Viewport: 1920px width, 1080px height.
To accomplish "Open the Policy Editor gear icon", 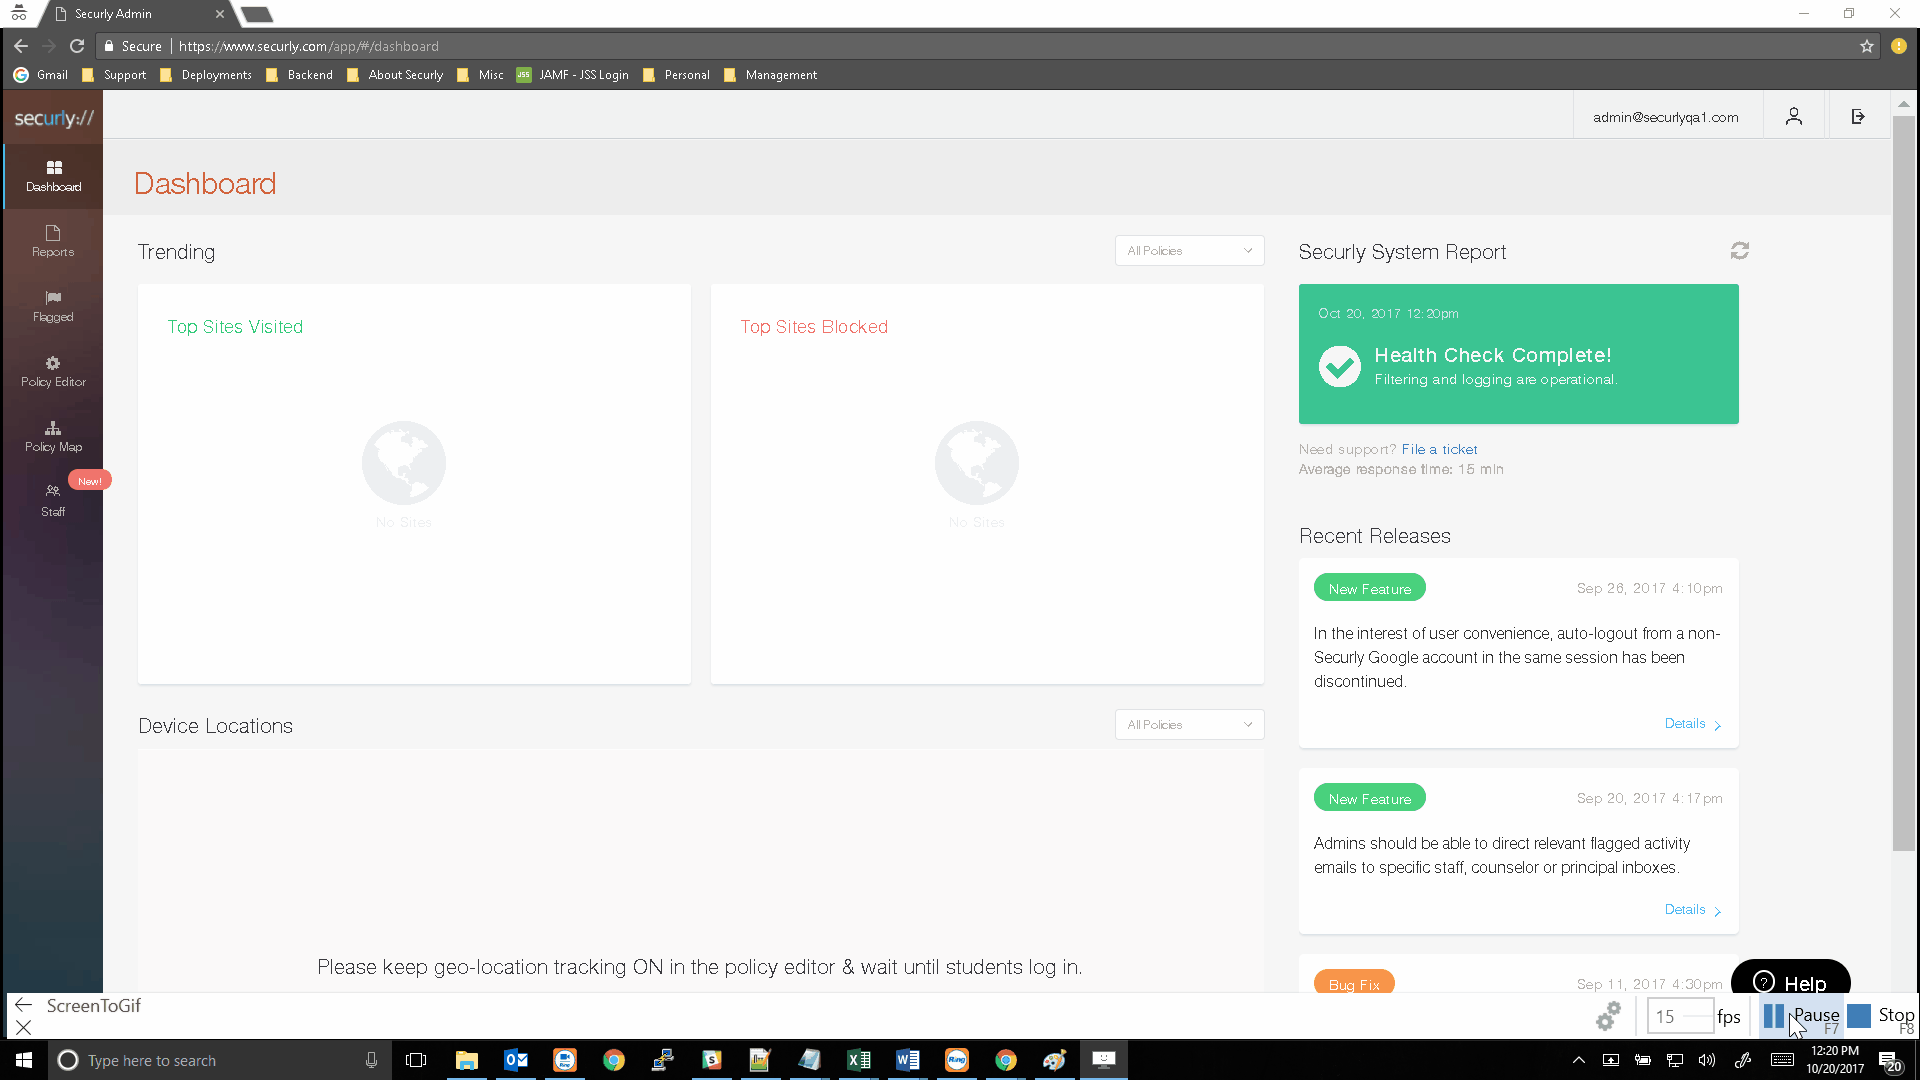I will click(x=53, y=363).
